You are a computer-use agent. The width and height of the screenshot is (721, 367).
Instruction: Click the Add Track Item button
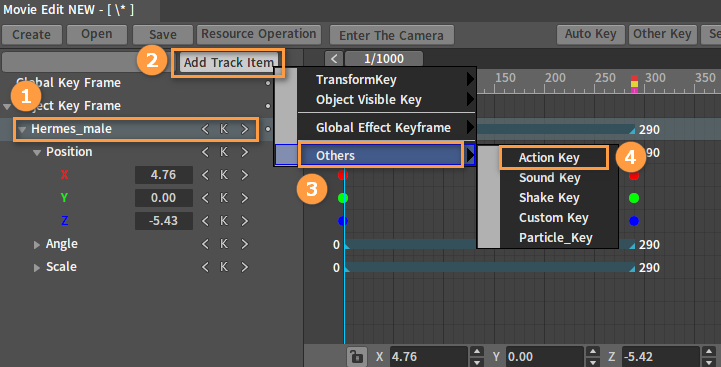click(229, 63)
